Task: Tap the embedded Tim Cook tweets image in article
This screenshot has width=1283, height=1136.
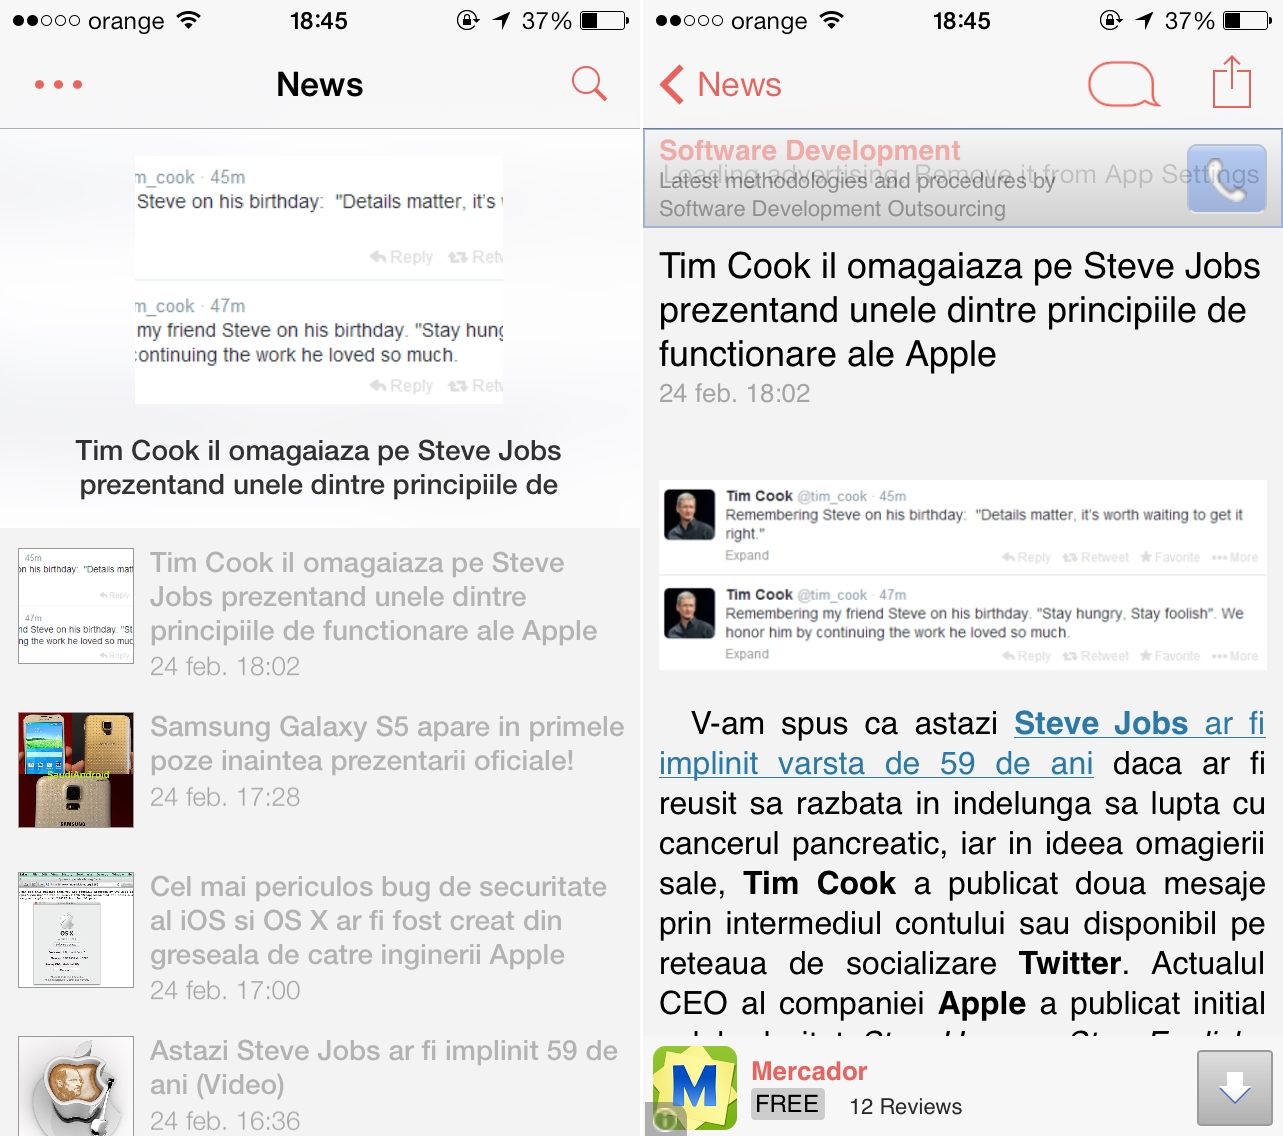Action: click(x=962, y=575)
